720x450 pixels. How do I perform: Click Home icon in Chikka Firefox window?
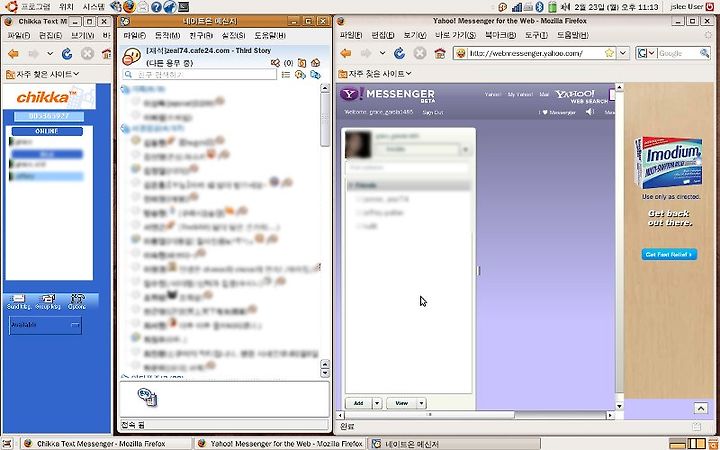click(107, 54)
